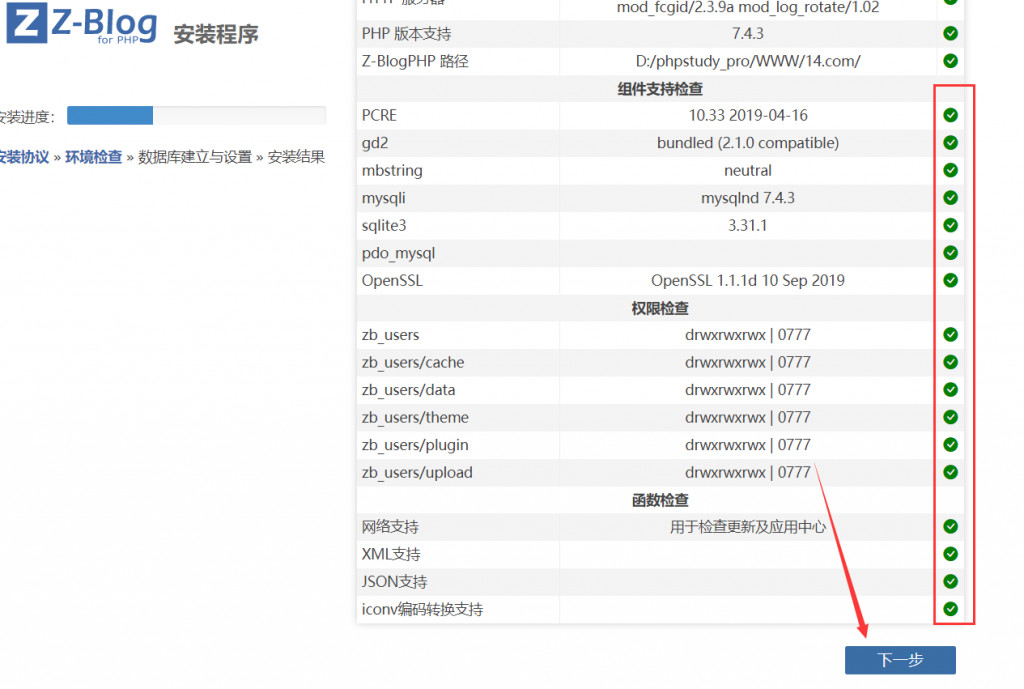The height and width of the screenshot is (689, 1024).
Task: Click the 安装程序 heading text
Action: click(x=216, y=34)
